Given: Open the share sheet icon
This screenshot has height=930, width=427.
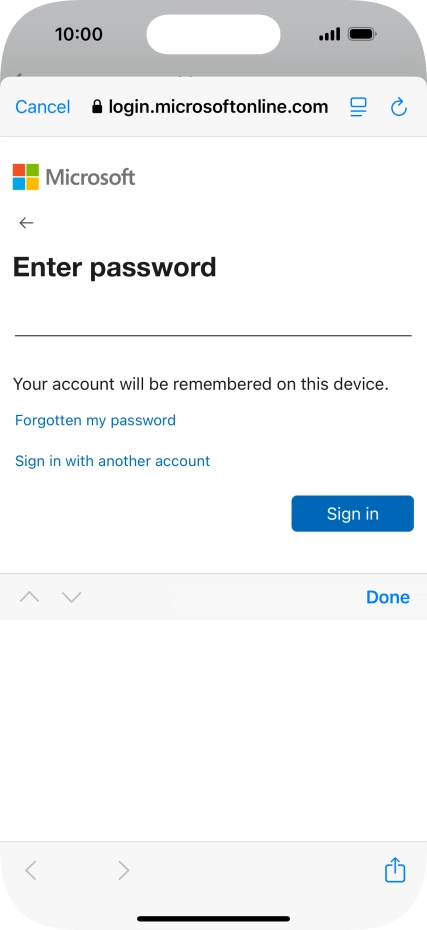Looking at the screenshot, I should pos(395,870).
